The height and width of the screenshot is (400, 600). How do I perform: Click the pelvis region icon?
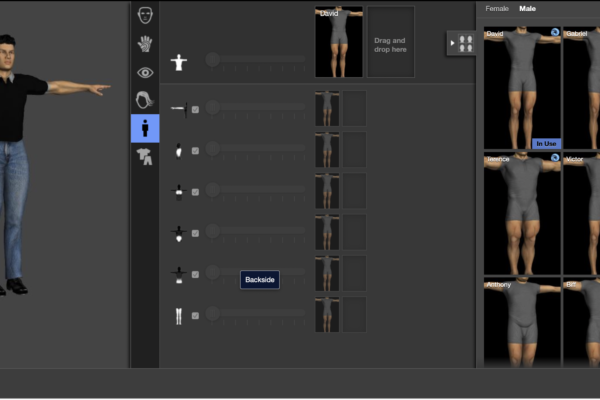click(179, 233)
